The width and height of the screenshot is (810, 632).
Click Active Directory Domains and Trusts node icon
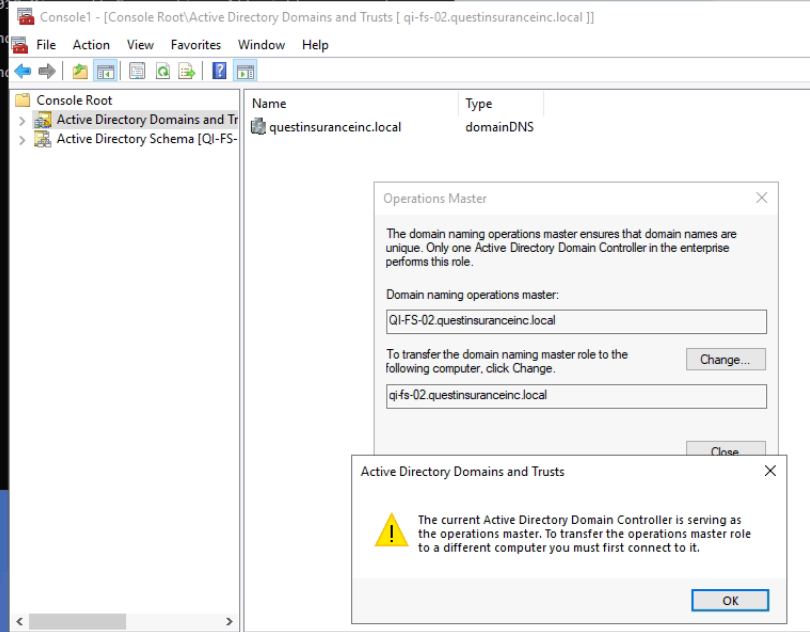(42, 120)
